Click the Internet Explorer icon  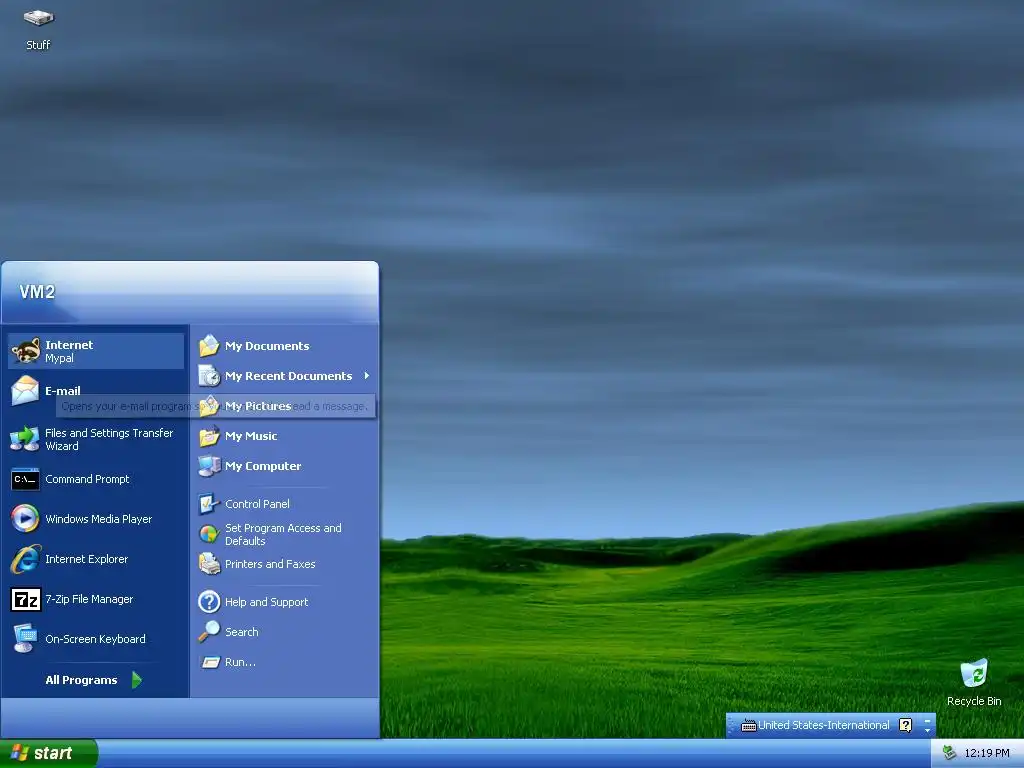25,559
